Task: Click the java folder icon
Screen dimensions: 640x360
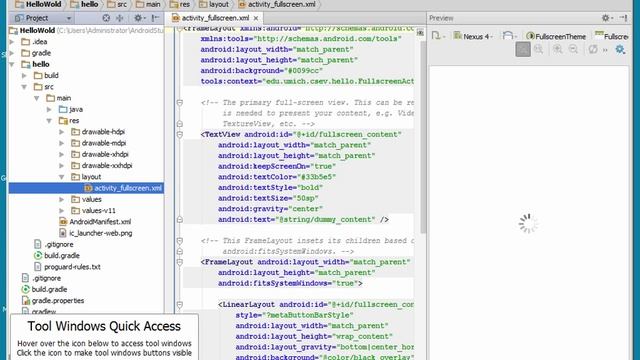Action: [x=63, y=109]
